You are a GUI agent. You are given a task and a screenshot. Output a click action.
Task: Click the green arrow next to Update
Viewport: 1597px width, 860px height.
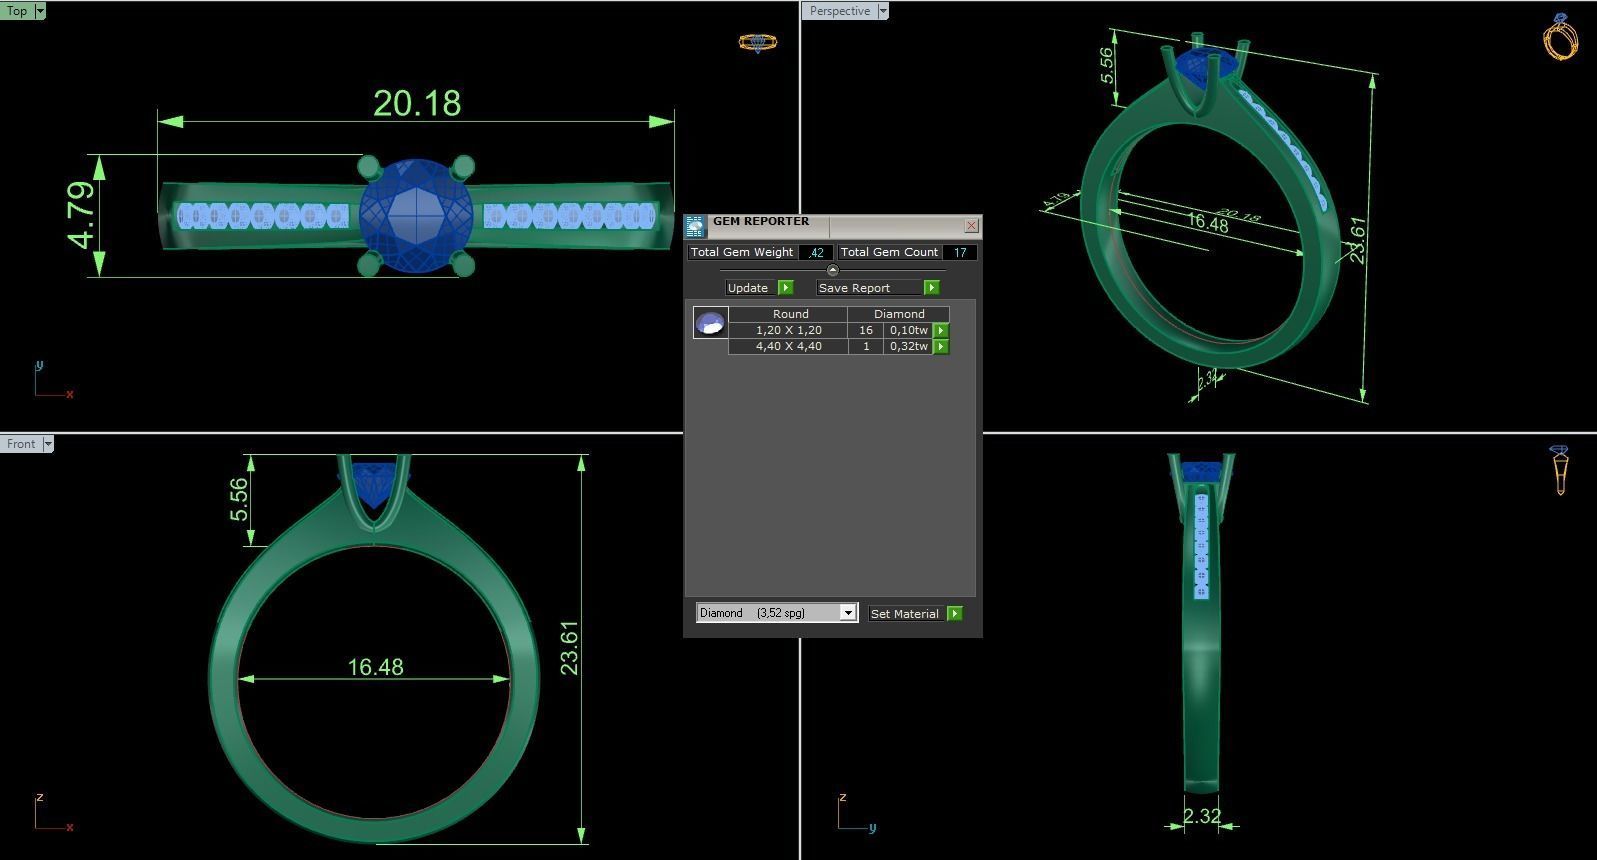(785, 288)
